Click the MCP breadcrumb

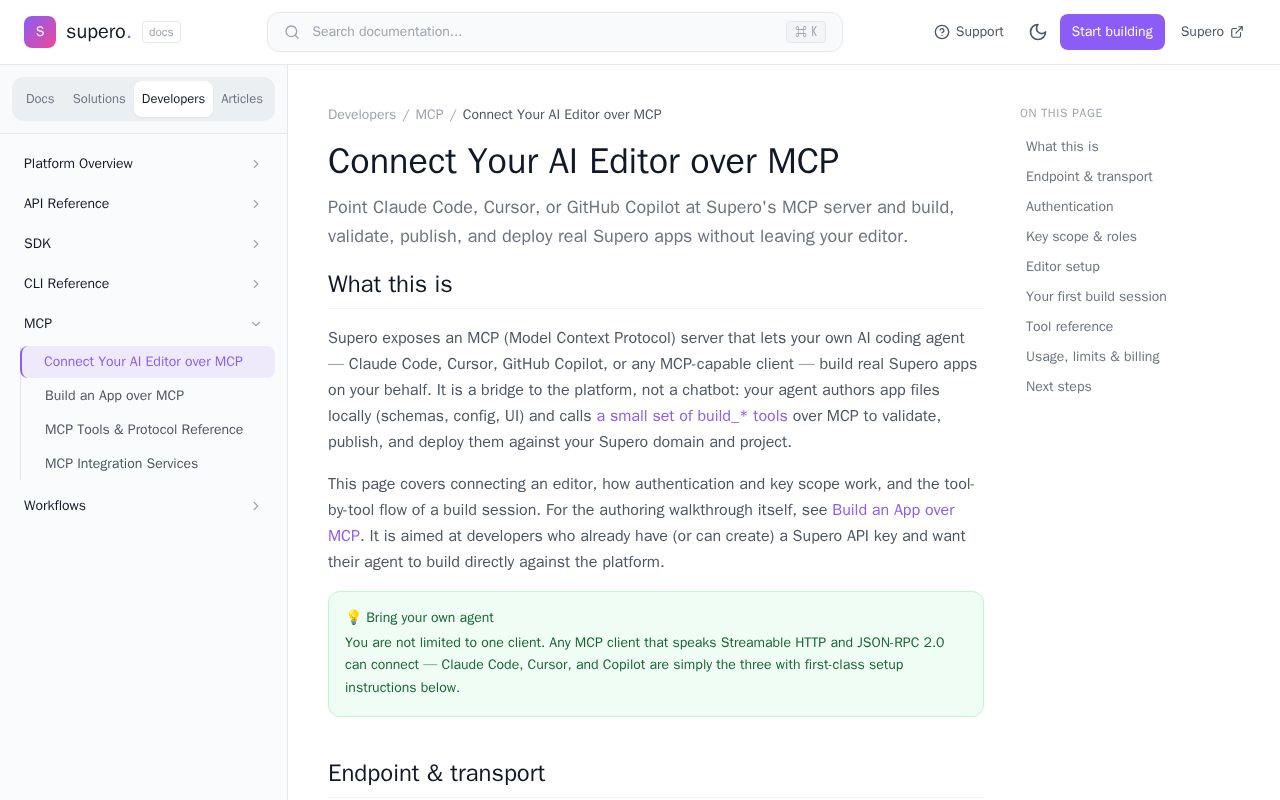[430, 115]
